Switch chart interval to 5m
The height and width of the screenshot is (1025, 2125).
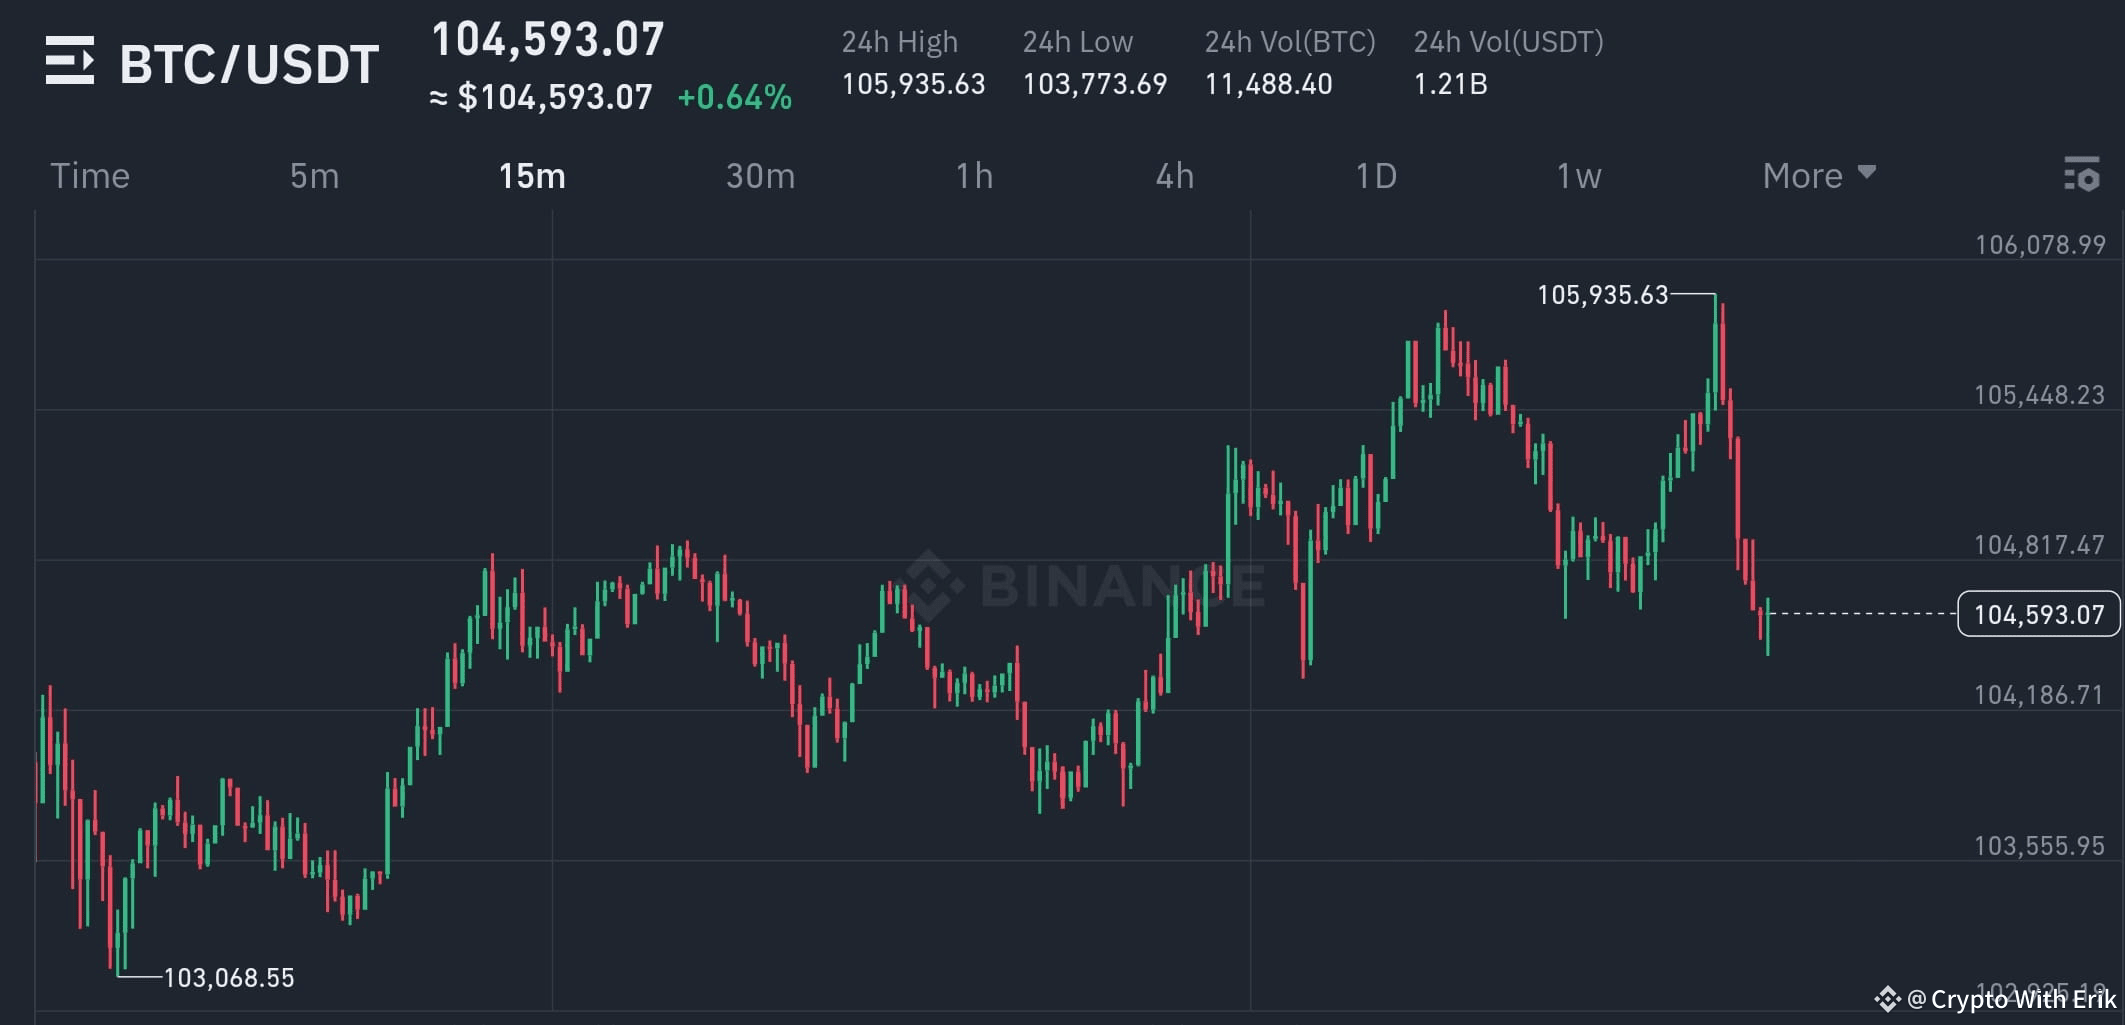tap(314, 176)
